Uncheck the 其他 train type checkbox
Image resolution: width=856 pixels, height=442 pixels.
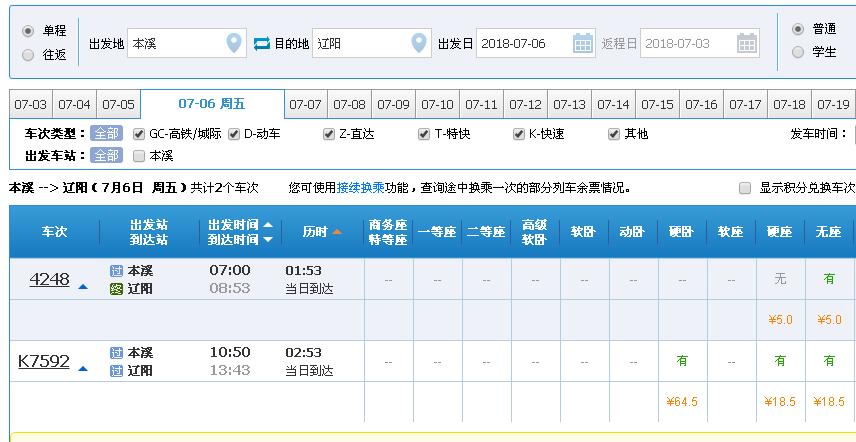(614, 134)
